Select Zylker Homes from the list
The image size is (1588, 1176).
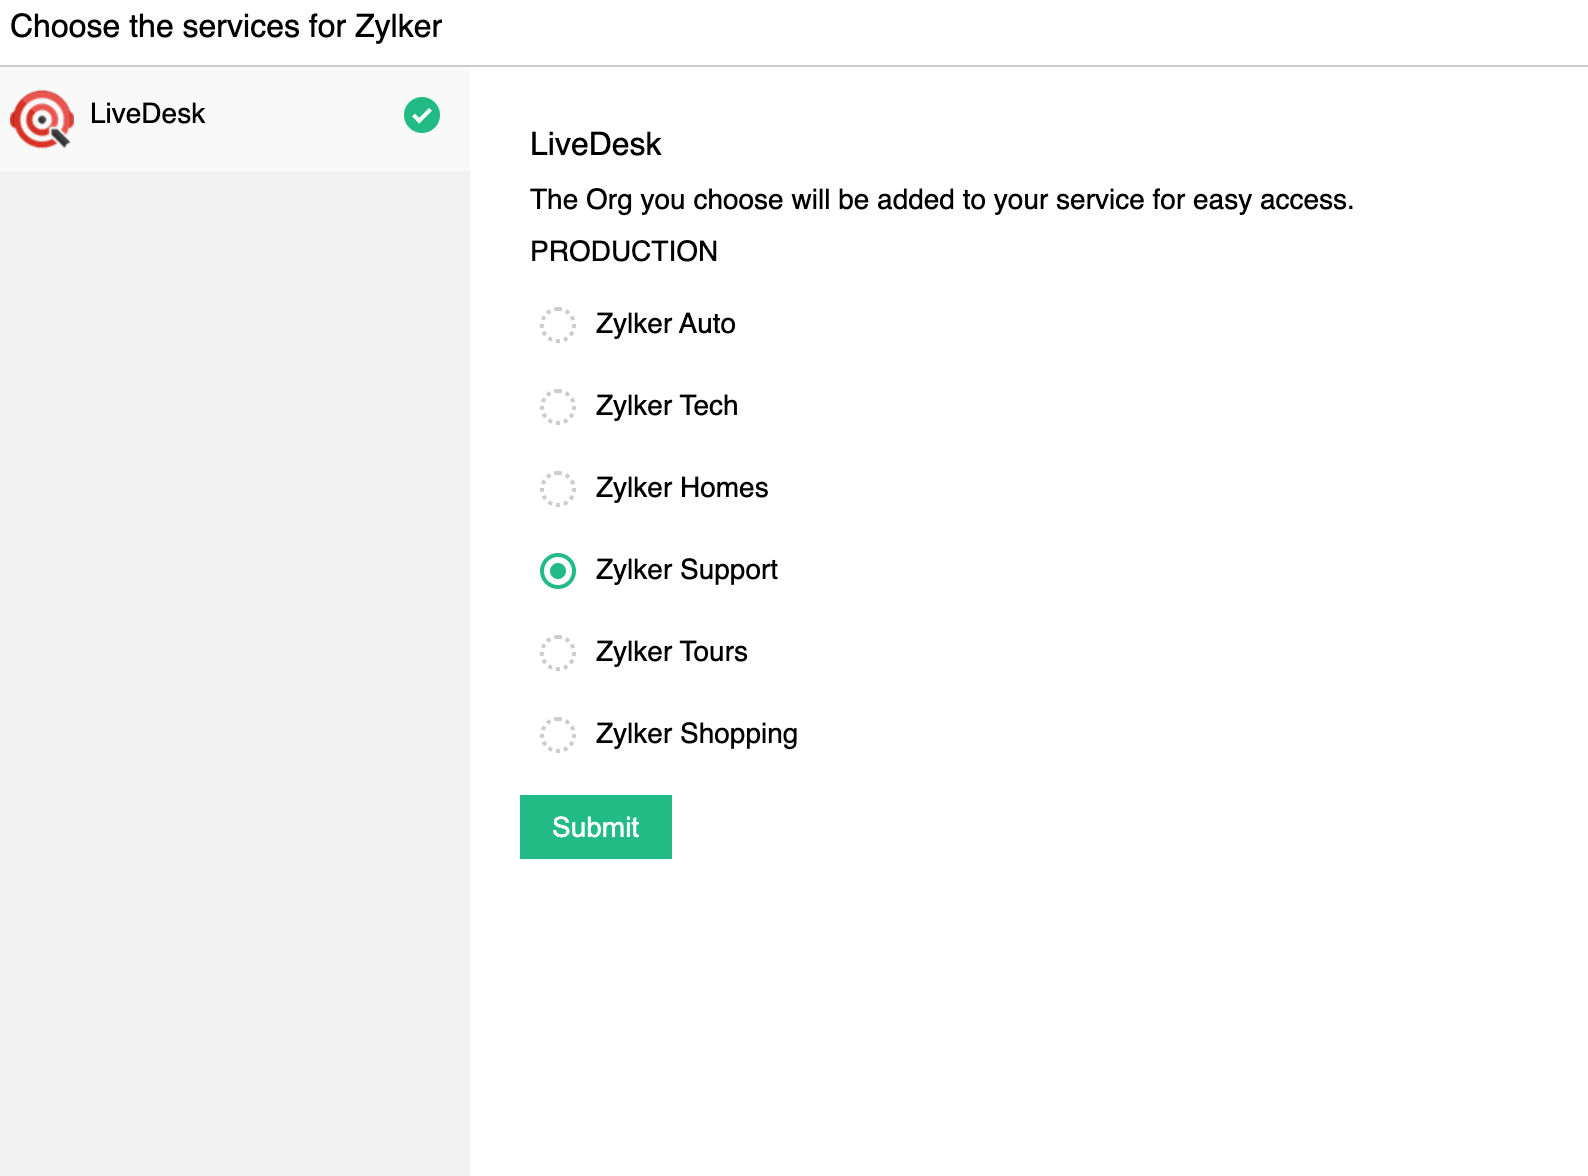click(x=557, y=489)
